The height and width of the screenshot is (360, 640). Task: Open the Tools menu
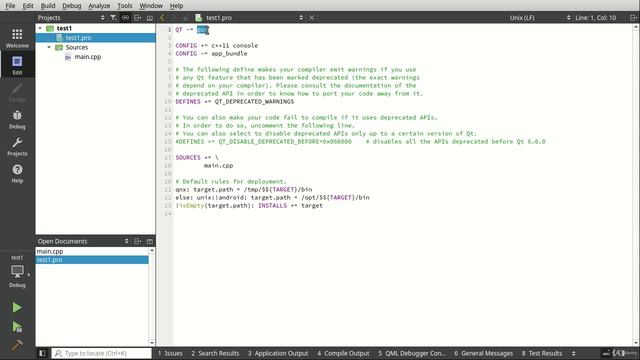(125, 6)
